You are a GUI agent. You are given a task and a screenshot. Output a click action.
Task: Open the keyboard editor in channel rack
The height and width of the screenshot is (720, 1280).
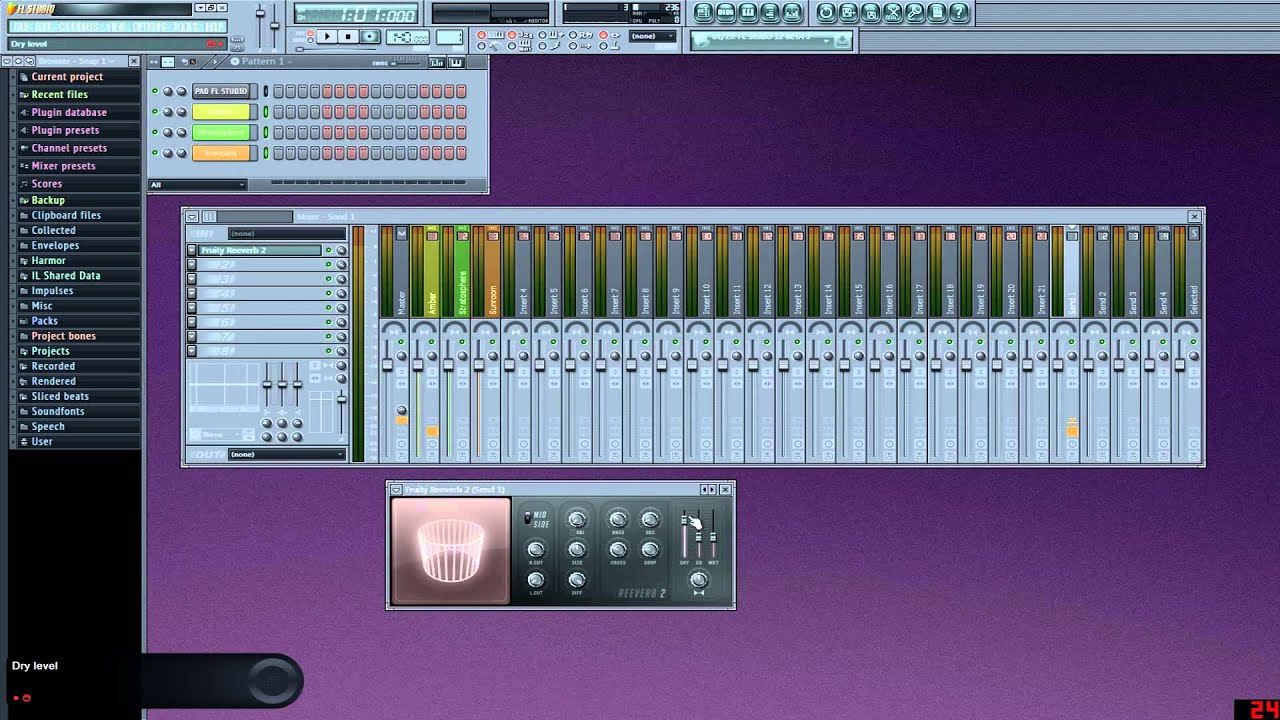click(456, 62)
